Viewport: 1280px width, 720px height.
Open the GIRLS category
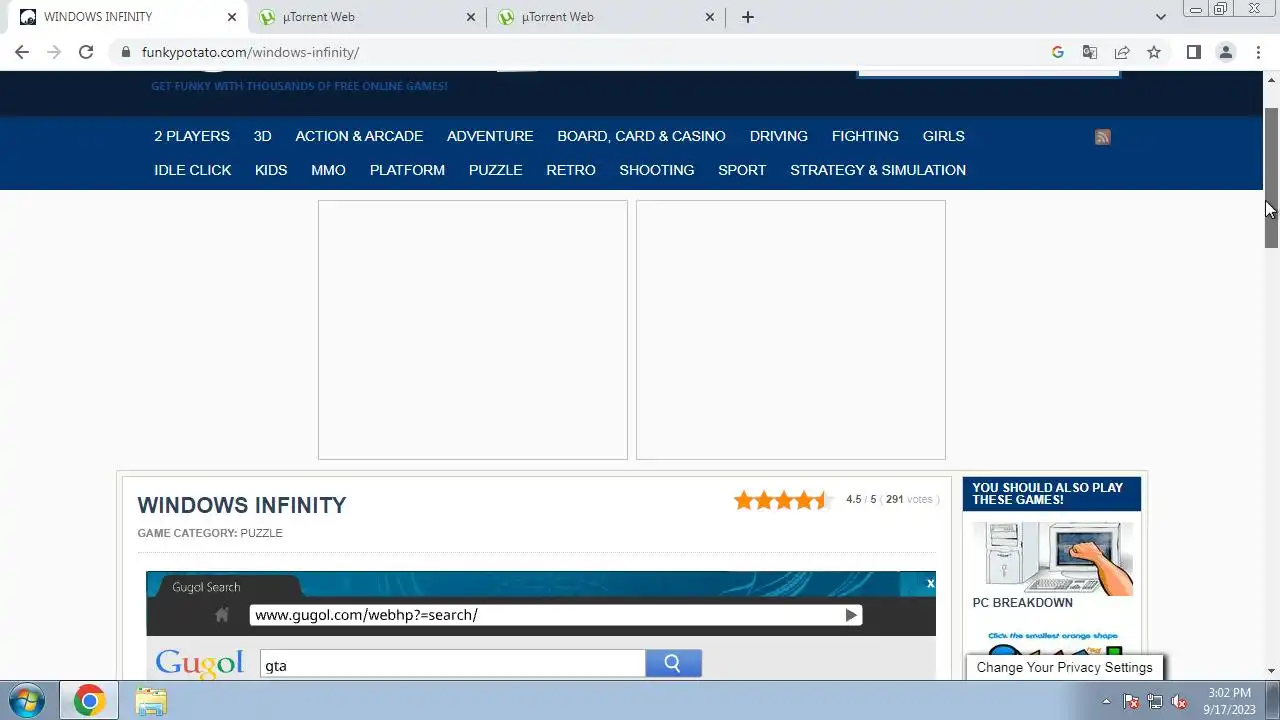pos(944,136)
